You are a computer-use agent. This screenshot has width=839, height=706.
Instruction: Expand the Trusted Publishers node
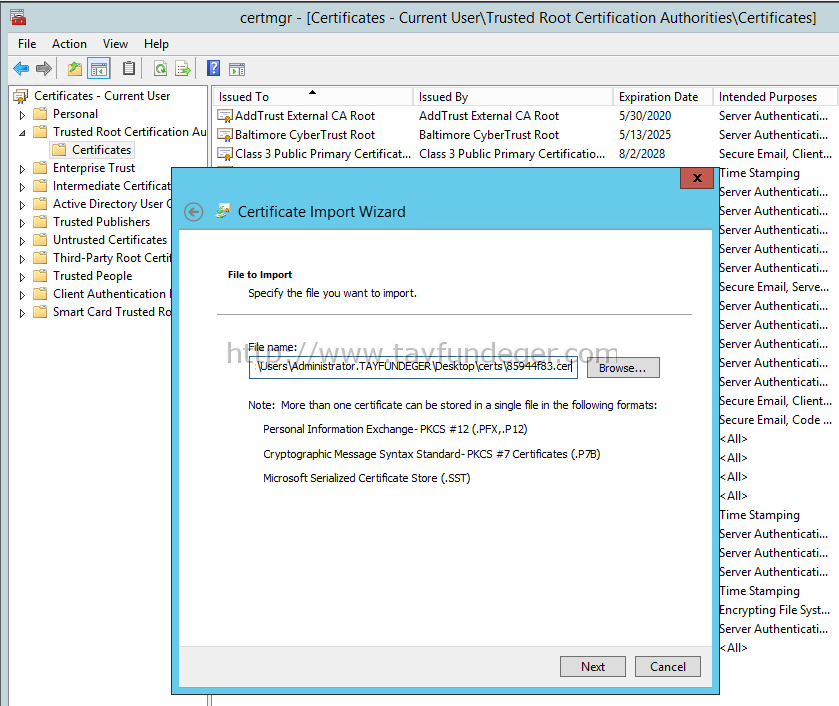pos(22,223)
